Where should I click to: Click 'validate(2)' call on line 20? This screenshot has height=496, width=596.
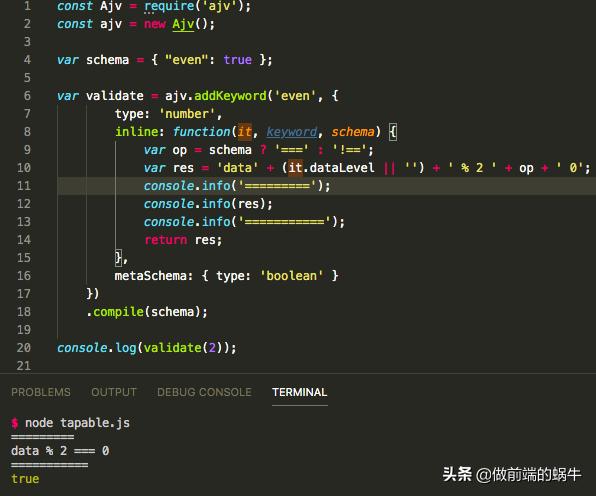[184, 348]
